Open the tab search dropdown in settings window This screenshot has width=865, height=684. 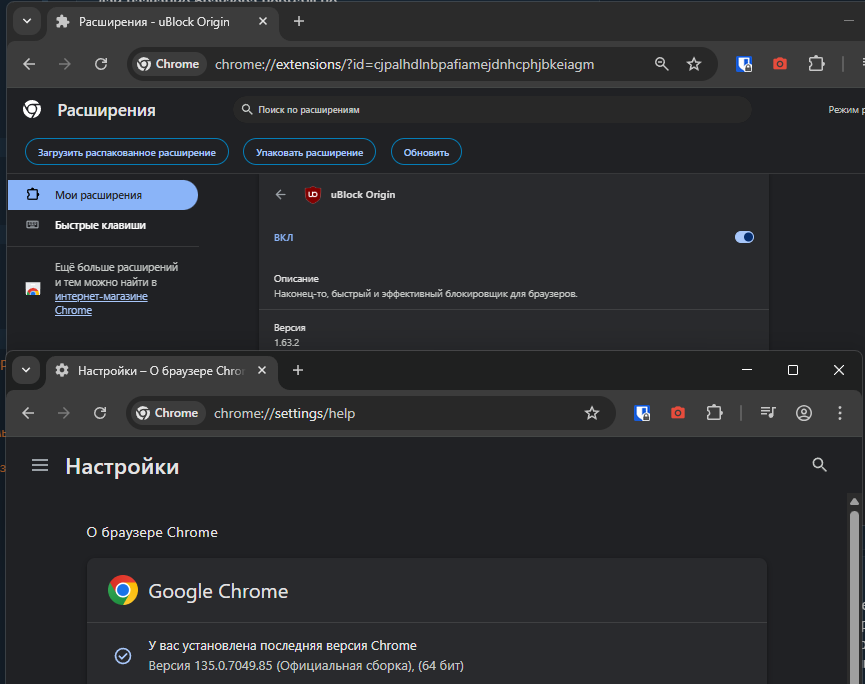click(26, 370)
